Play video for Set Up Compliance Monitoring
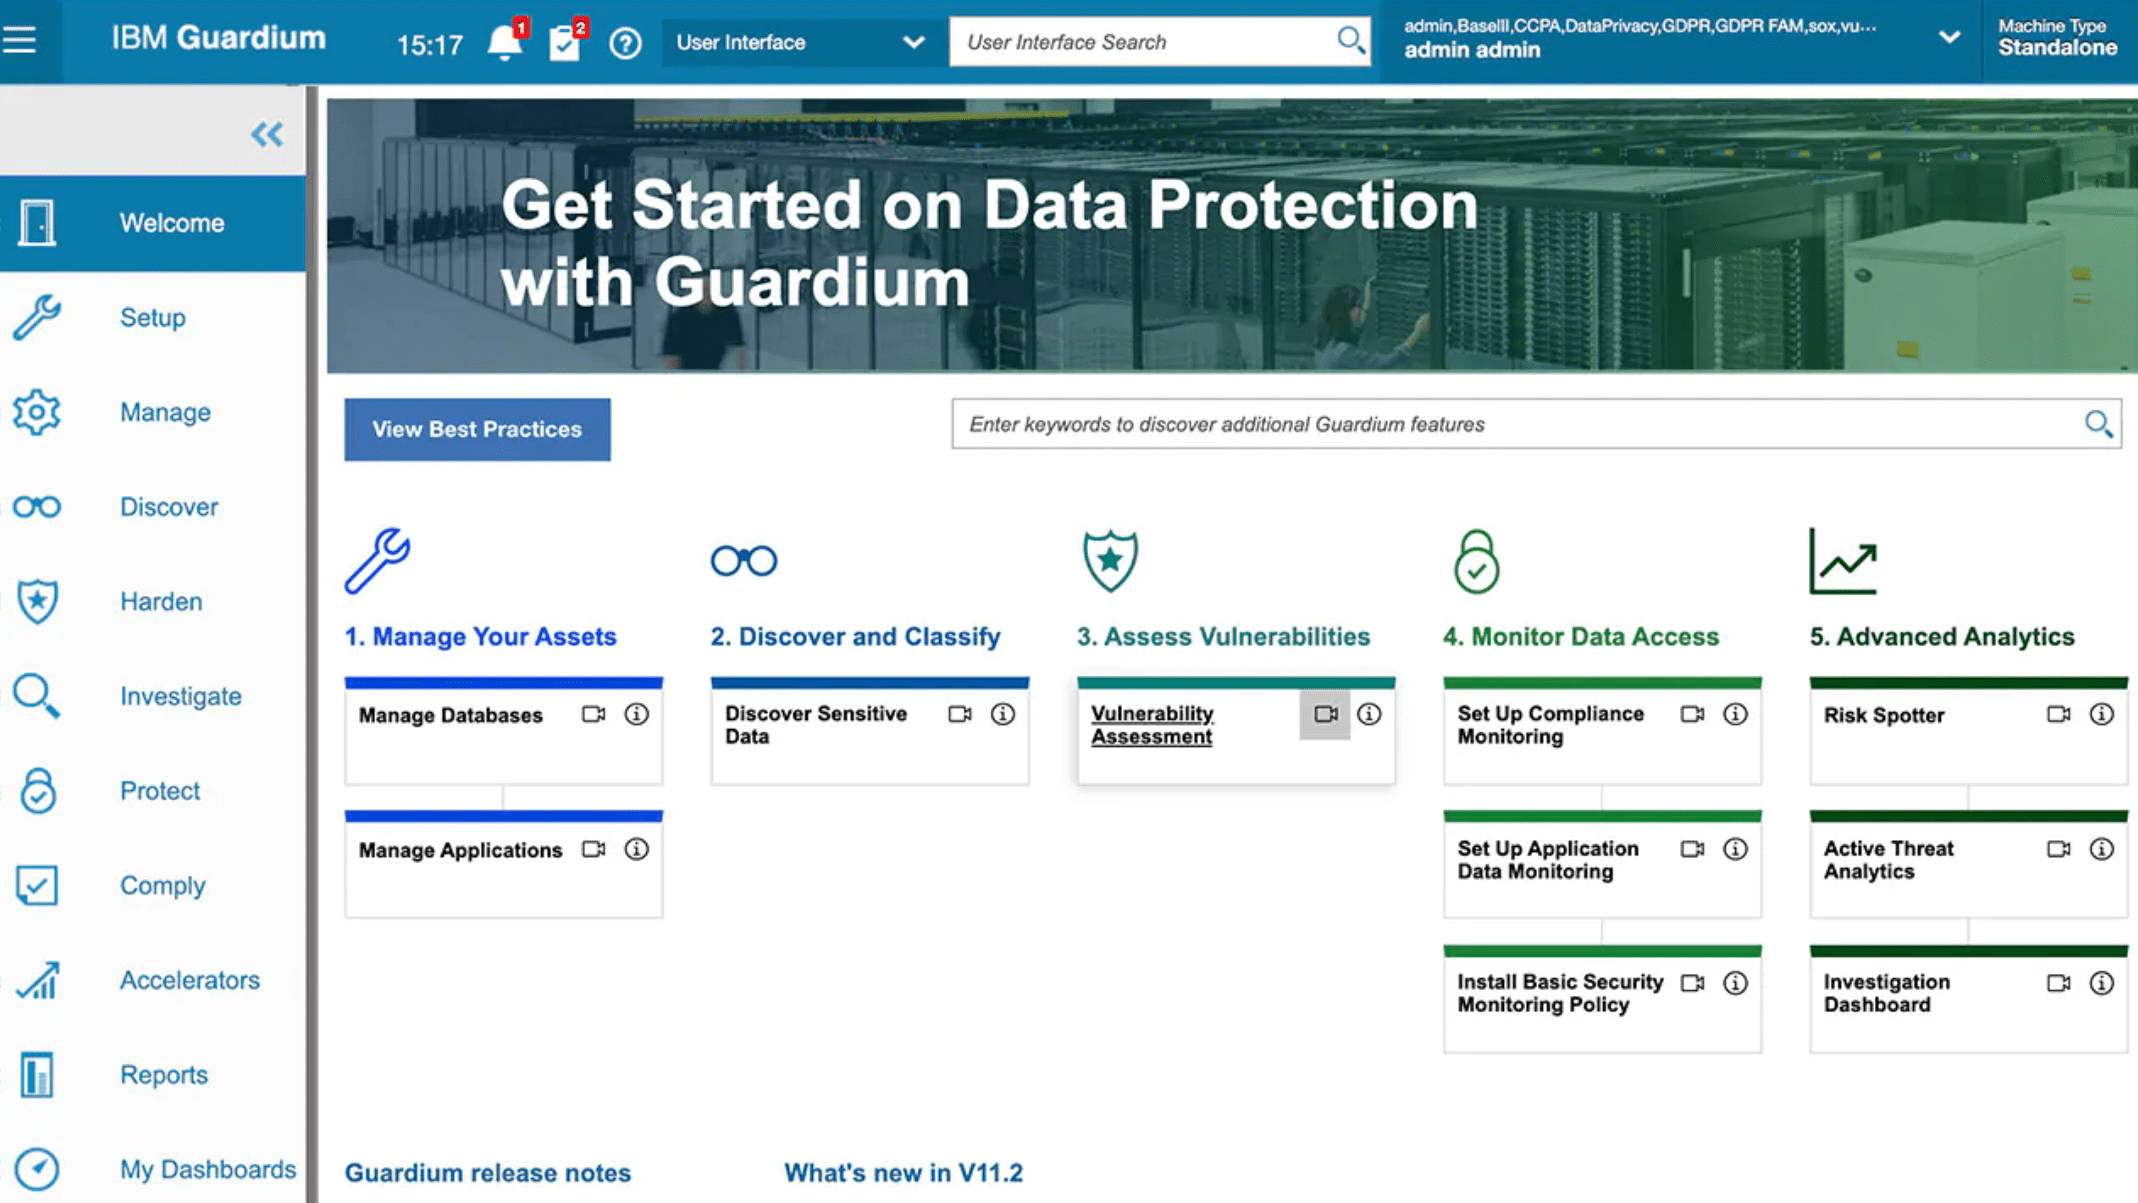 (x=1692, y=714)
